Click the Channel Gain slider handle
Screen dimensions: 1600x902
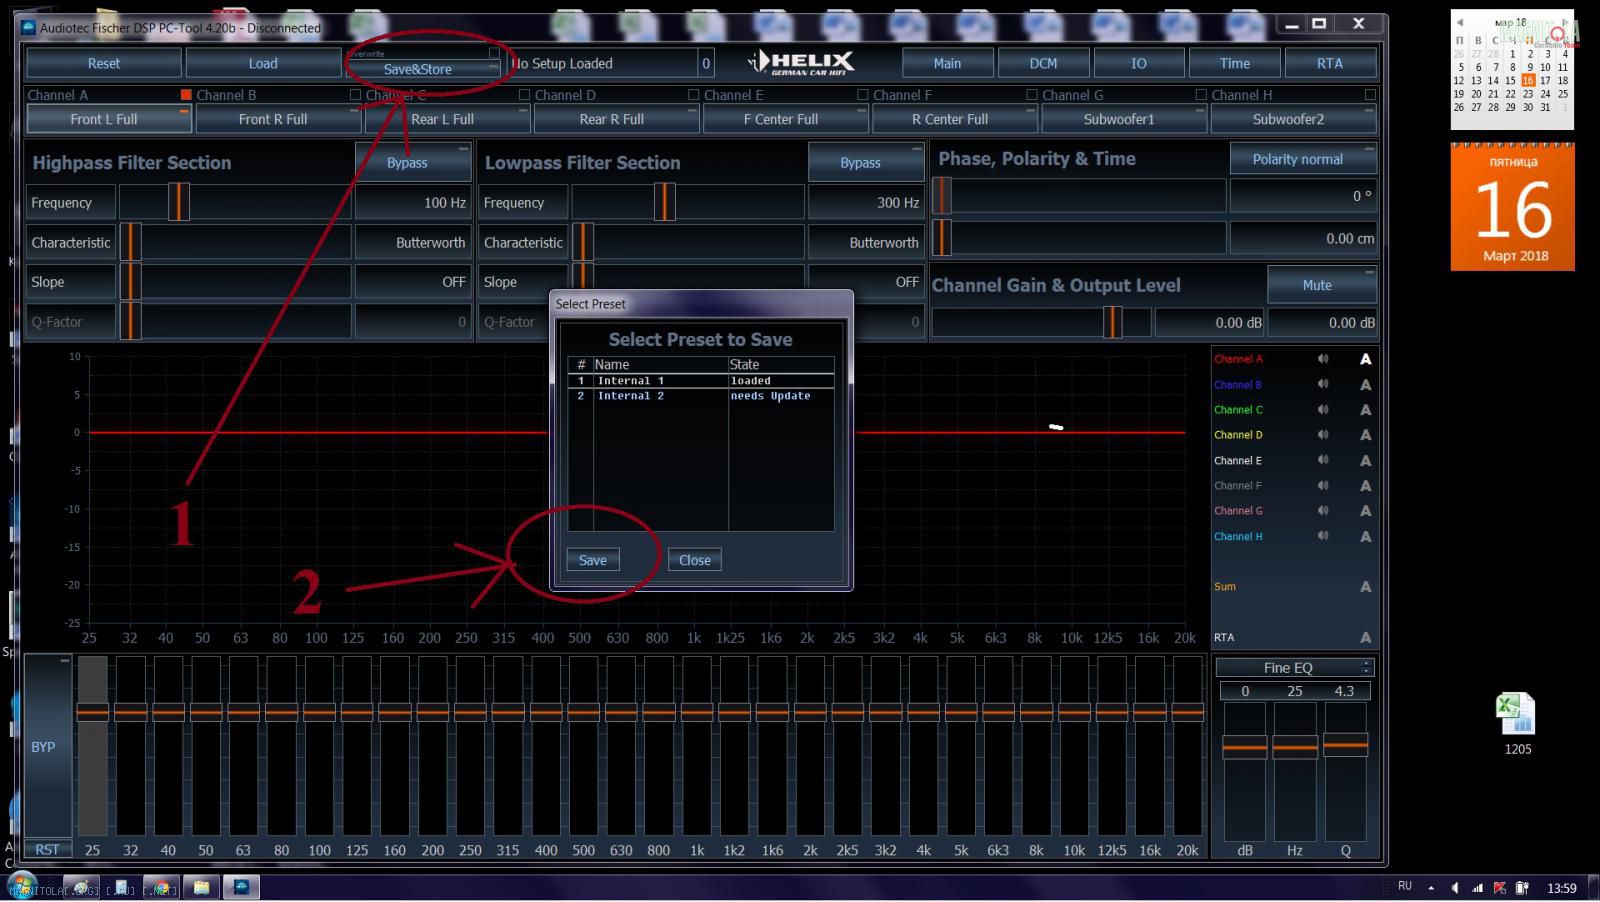click(x=1112, y=323)
